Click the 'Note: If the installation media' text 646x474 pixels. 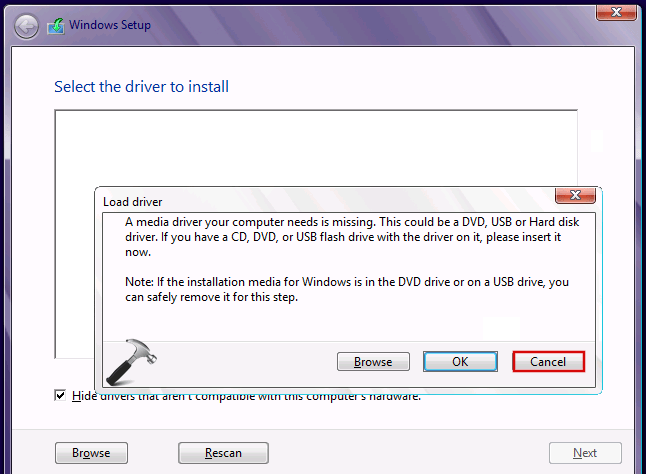[x=347, y=290]
